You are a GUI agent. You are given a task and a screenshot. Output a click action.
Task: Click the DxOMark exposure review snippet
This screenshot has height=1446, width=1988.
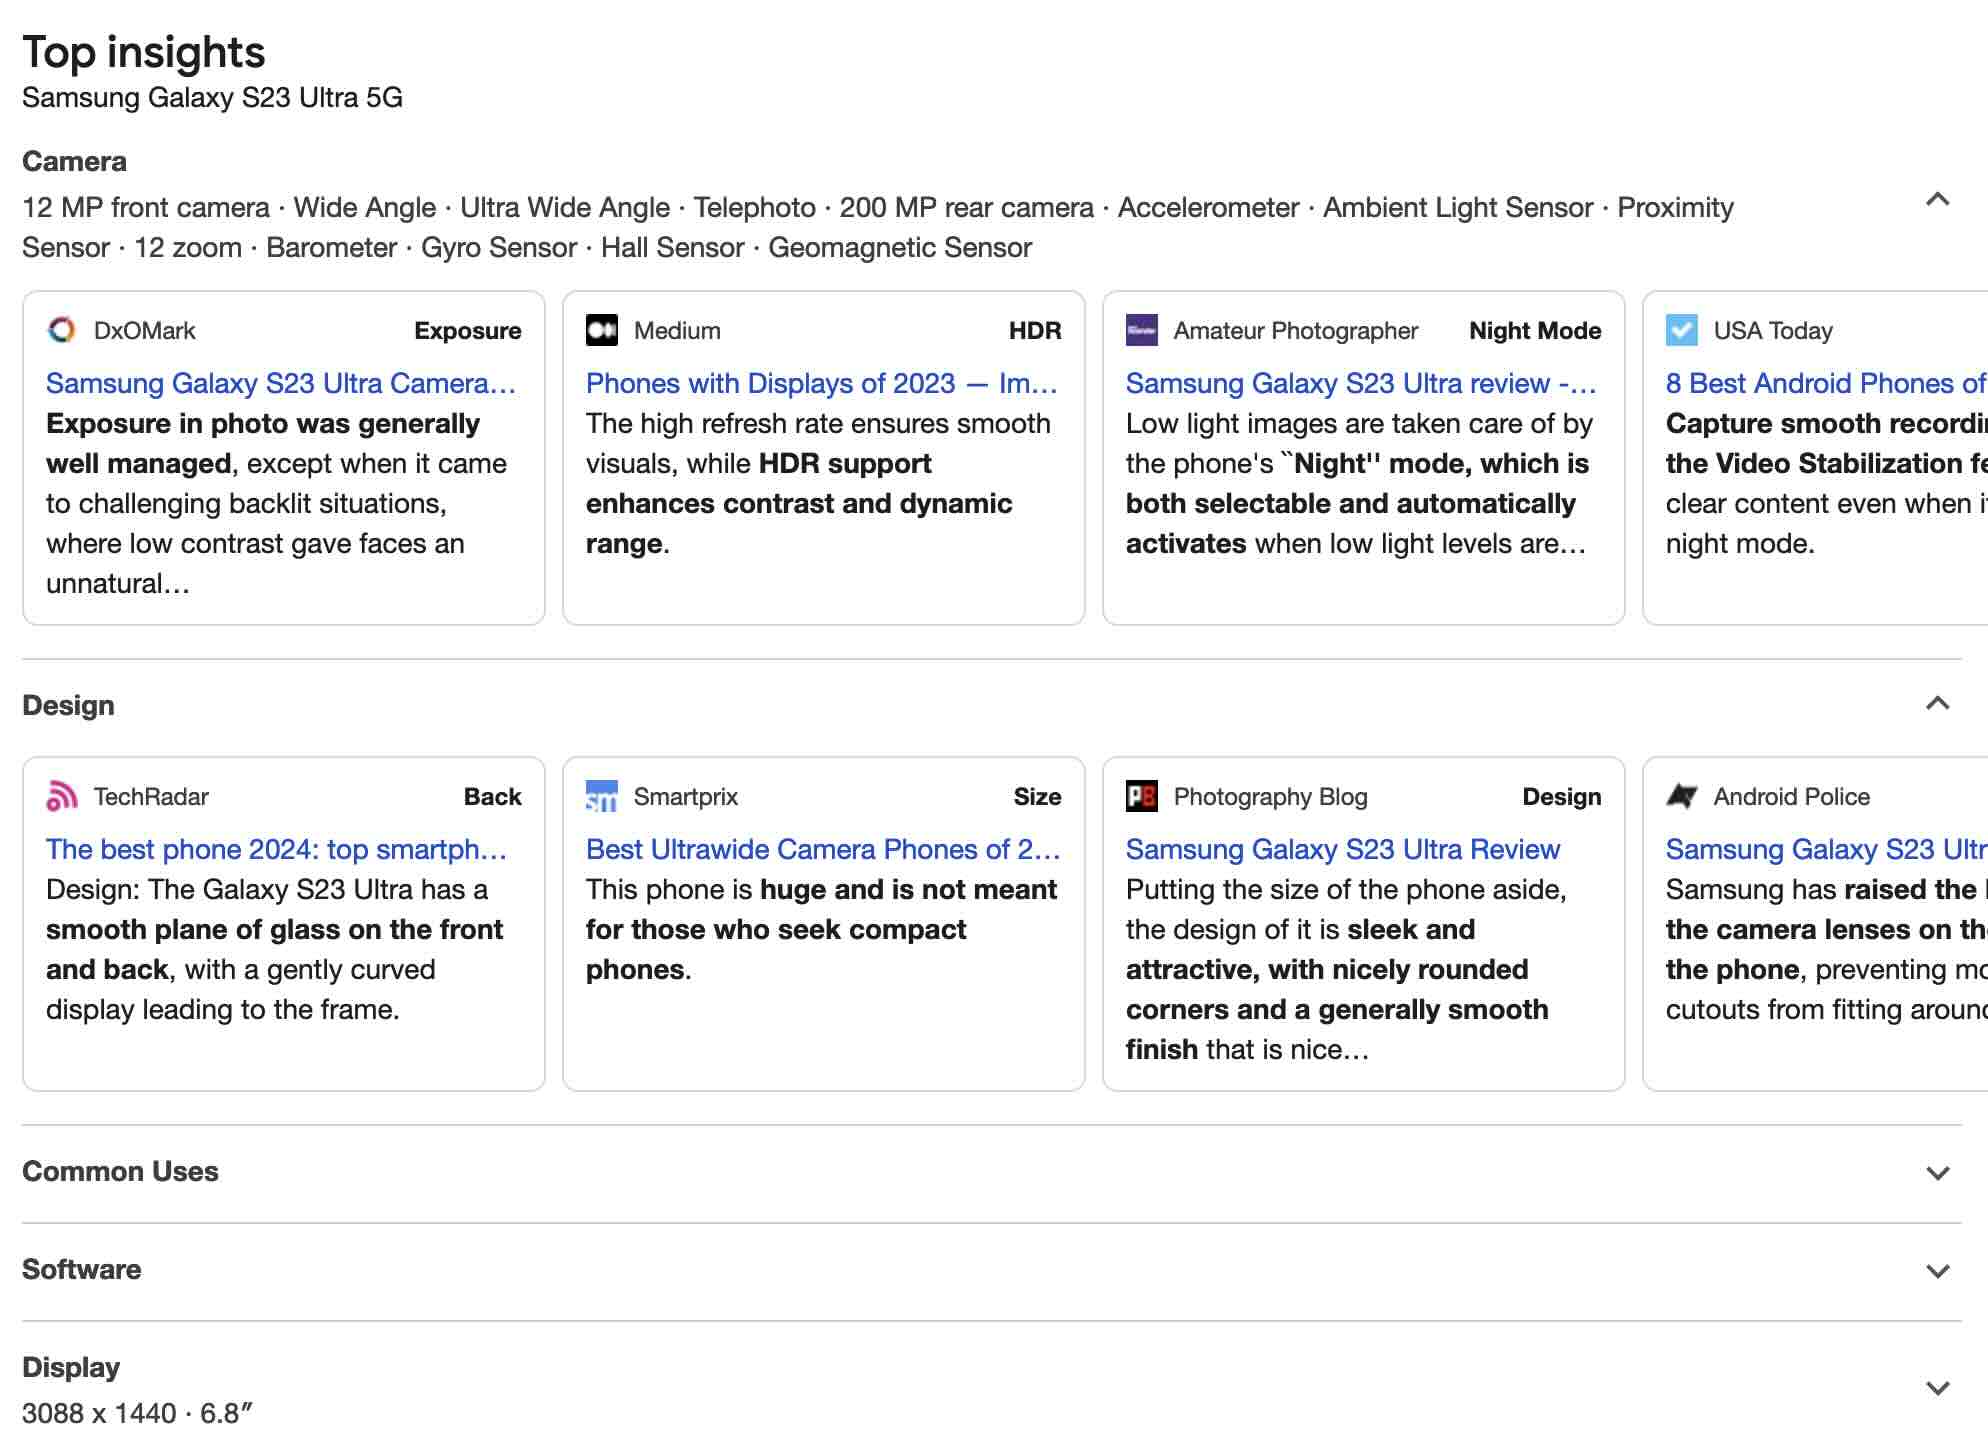pyautogui.click(x=277, y=503)
